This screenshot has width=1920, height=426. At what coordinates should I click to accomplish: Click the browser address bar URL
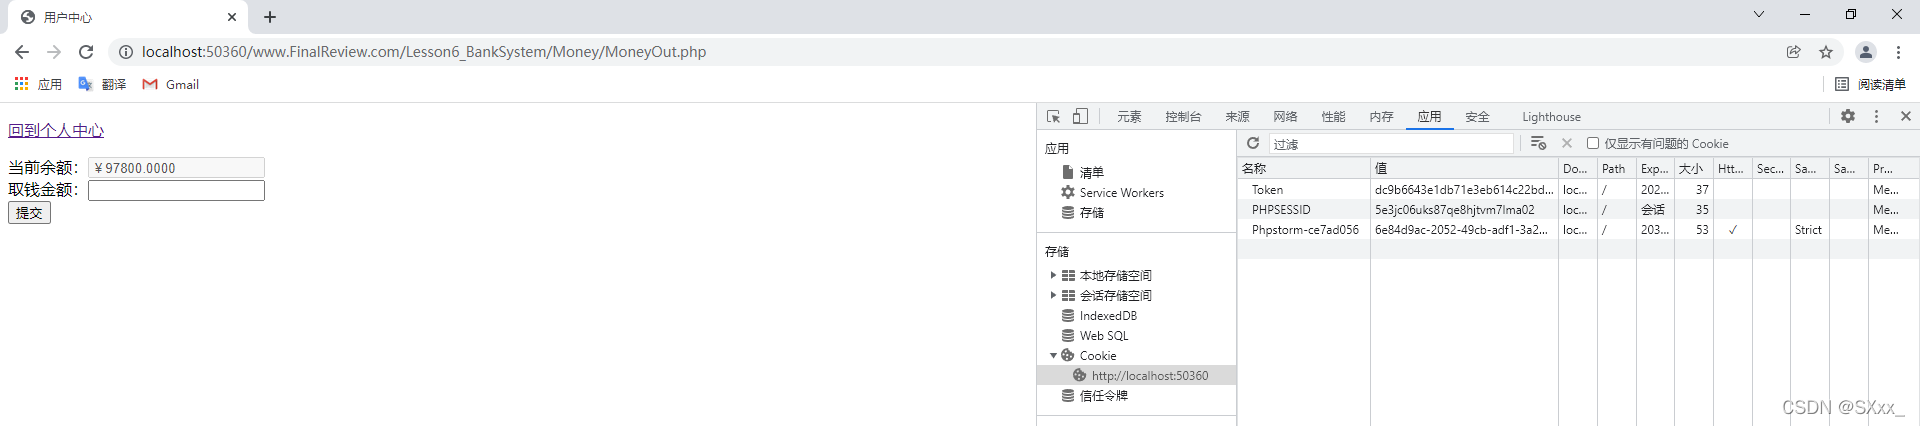pyautogui.click(x=424, y=52)
